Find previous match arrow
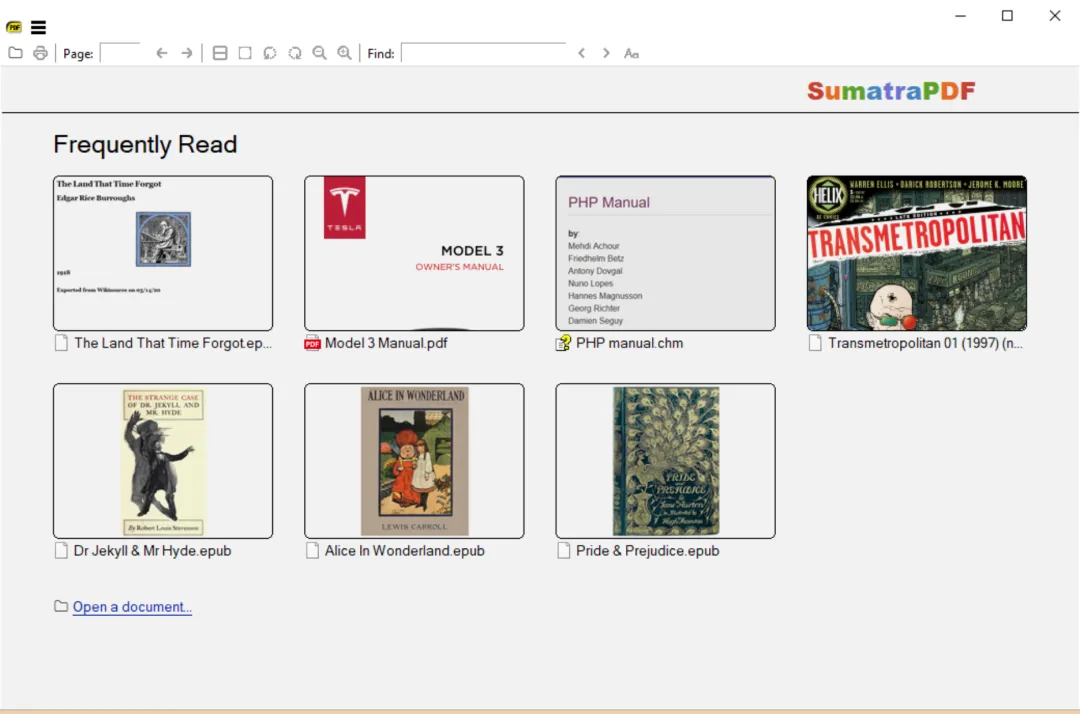This screenshot has width=1080, height=714. (x=582, y=53)
